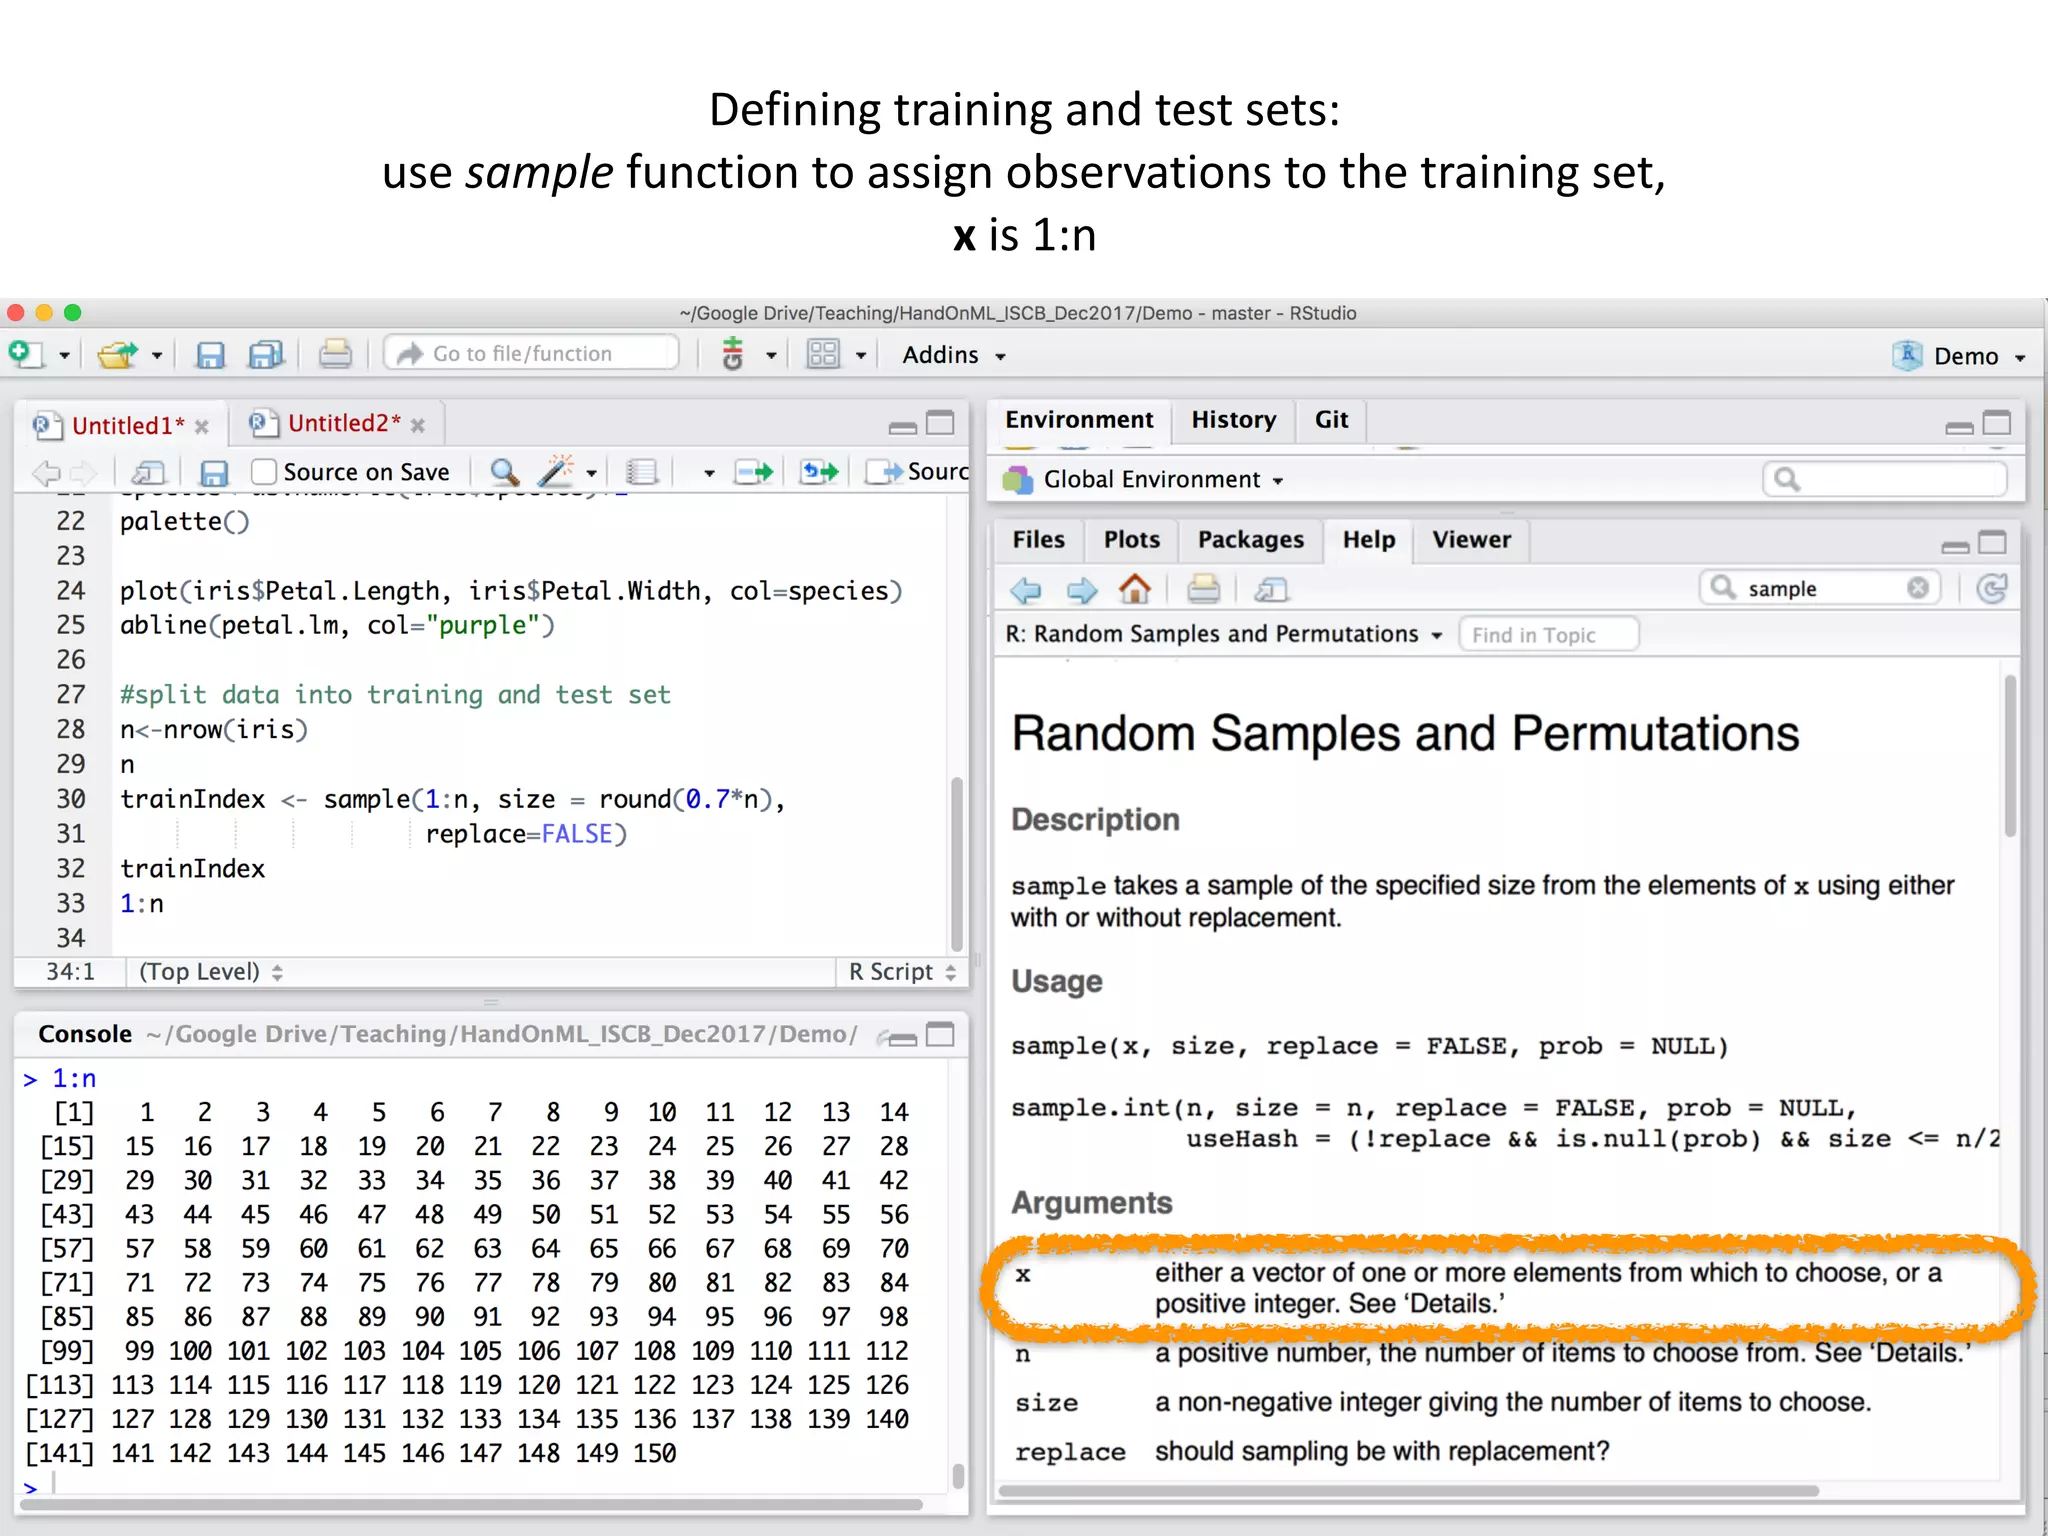Open the Files tab
The image size is (2048, 1536).
[x=1038, y=540]
